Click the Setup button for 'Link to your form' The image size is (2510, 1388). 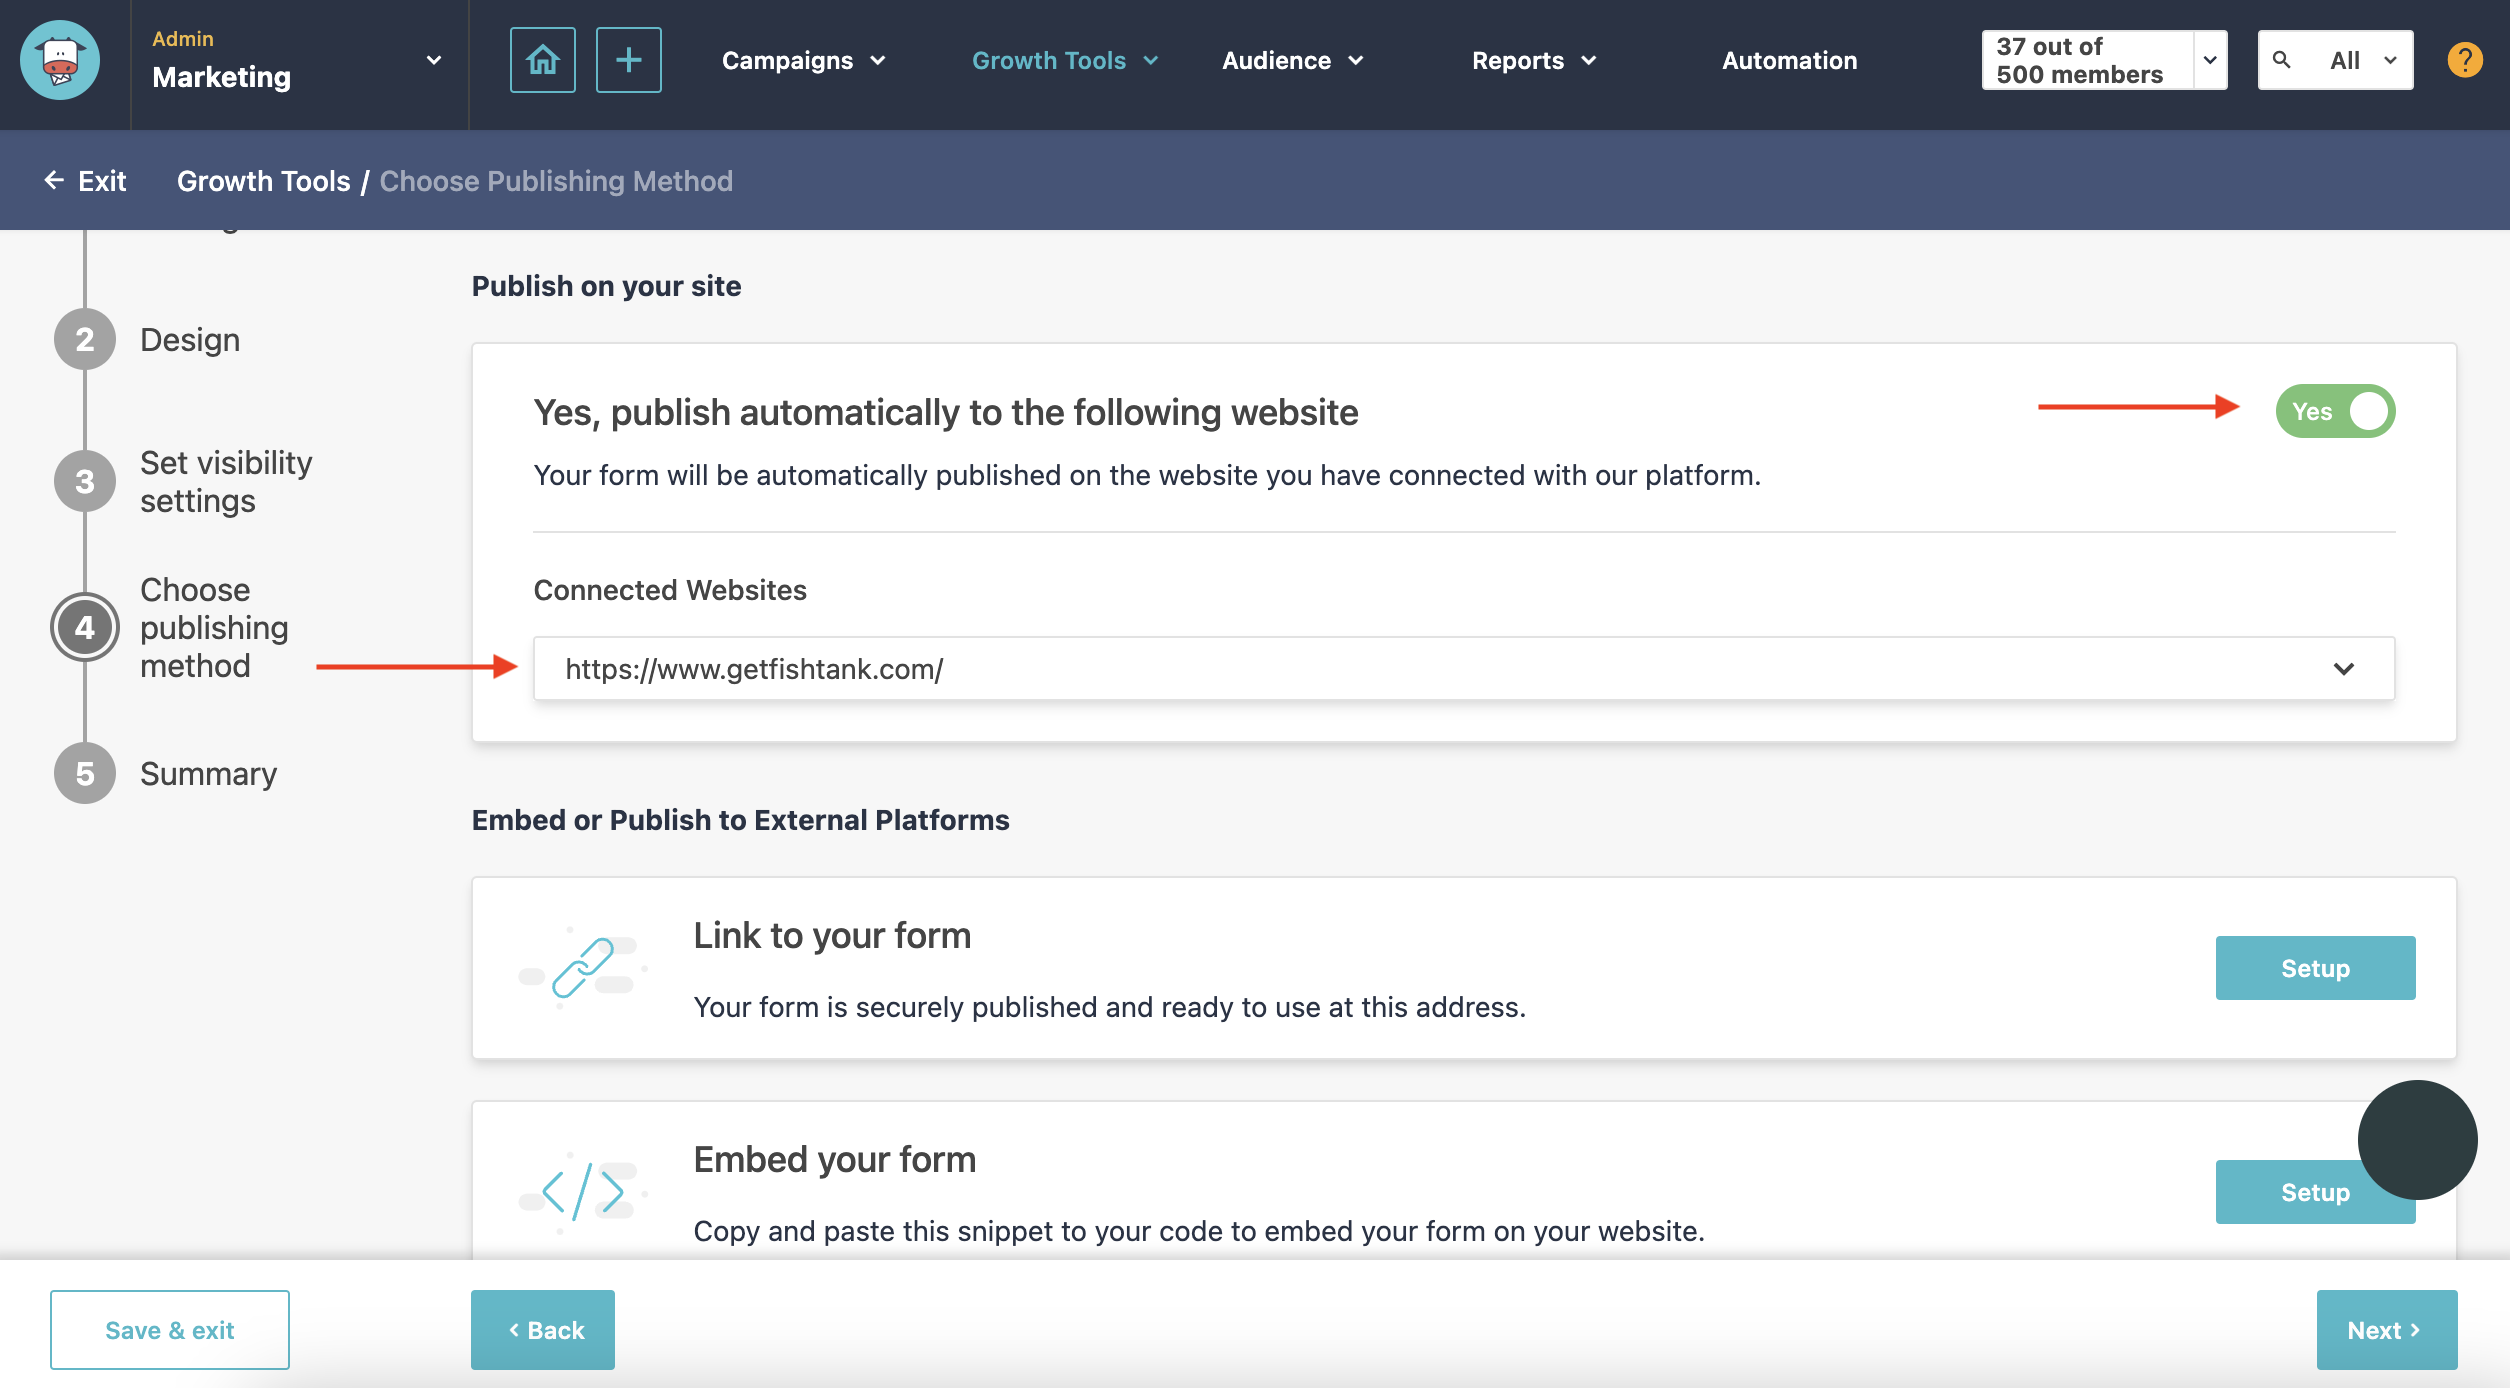[x=2314, y=967]
